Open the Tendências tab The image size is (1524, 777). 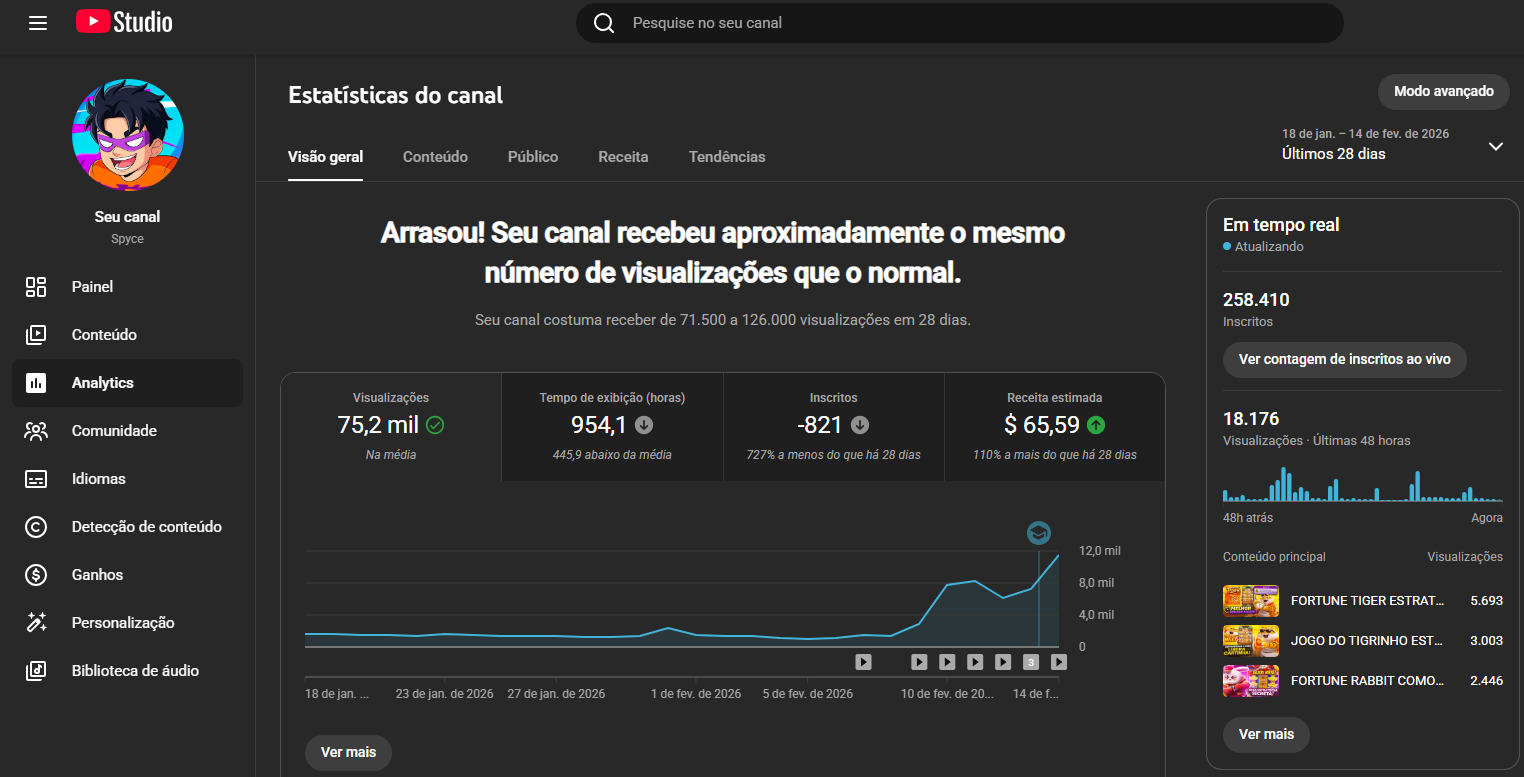(x=727, y=157)
